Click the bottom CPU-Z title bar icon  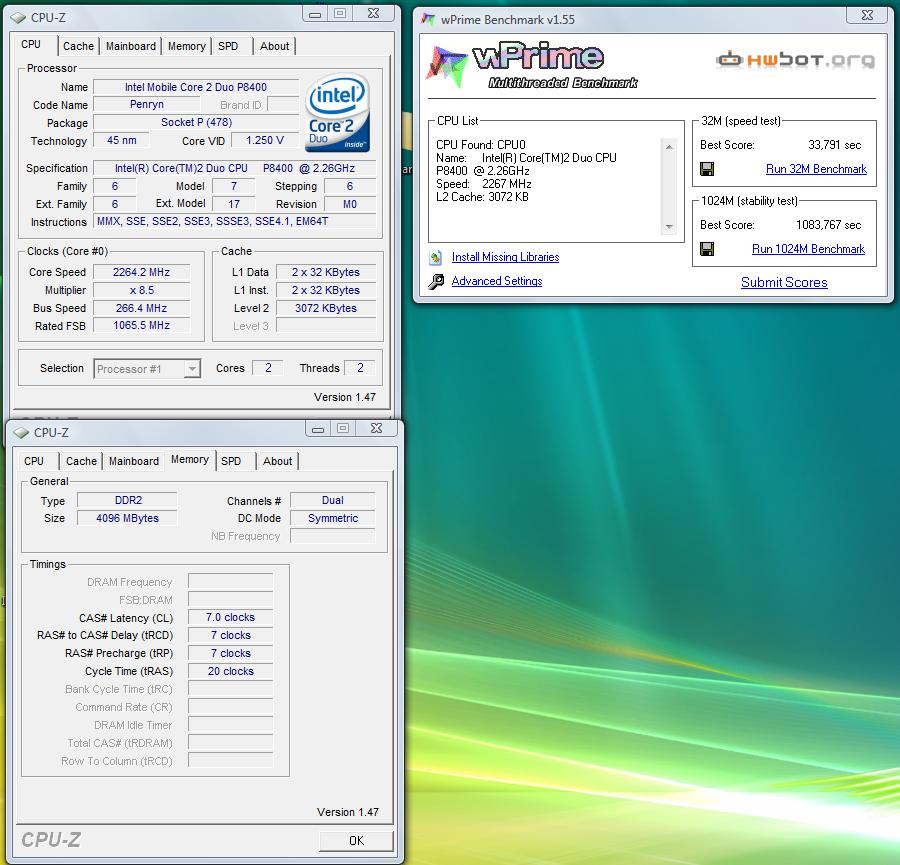pyautogui.click(x=21, y=432)
